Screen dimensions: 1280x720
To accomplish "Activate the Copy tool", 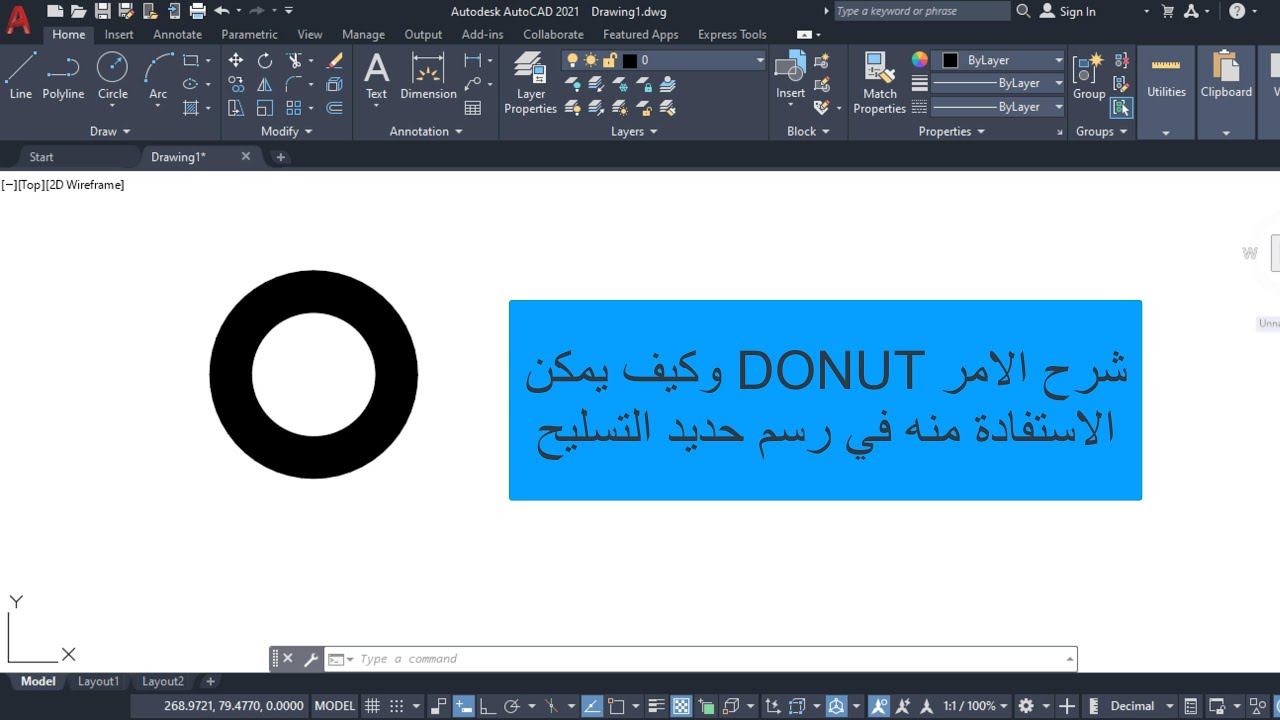I will (236, 84).
